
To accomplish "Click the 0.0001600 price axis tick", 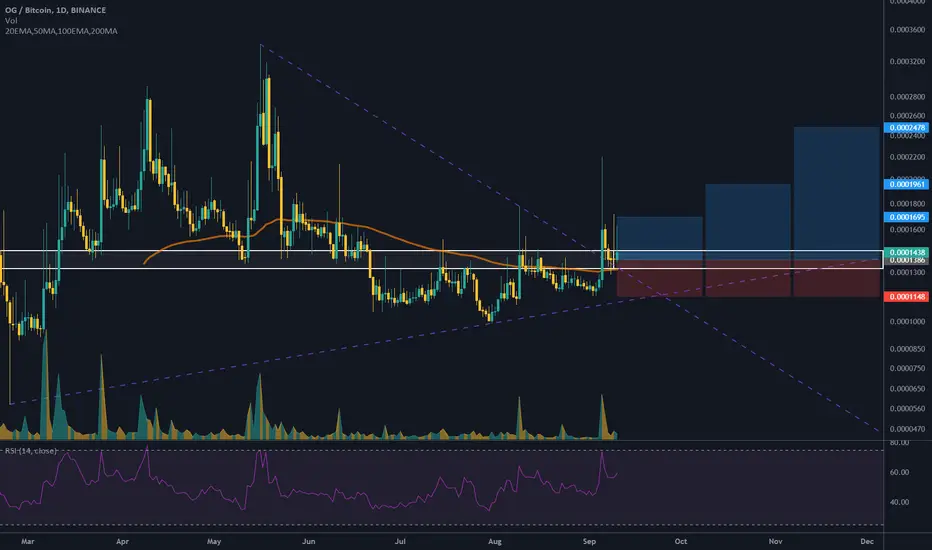I will click(907, 230).
